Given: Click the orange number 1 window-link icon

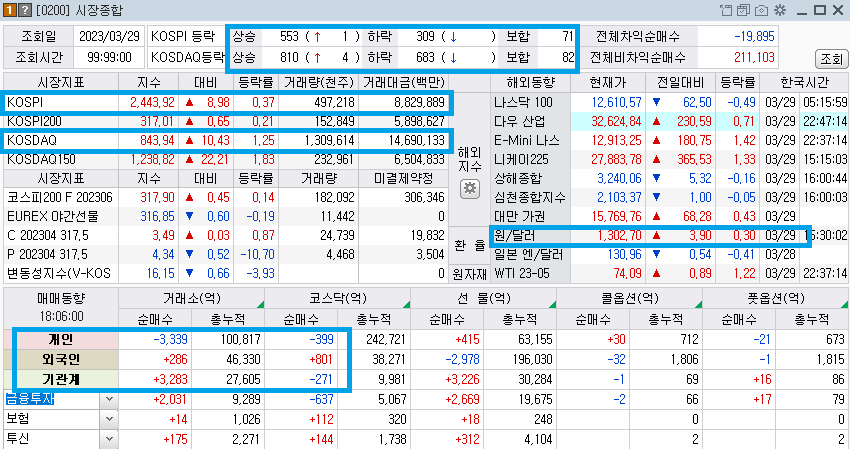Looking at the screenshot, I should click(10, 10).
